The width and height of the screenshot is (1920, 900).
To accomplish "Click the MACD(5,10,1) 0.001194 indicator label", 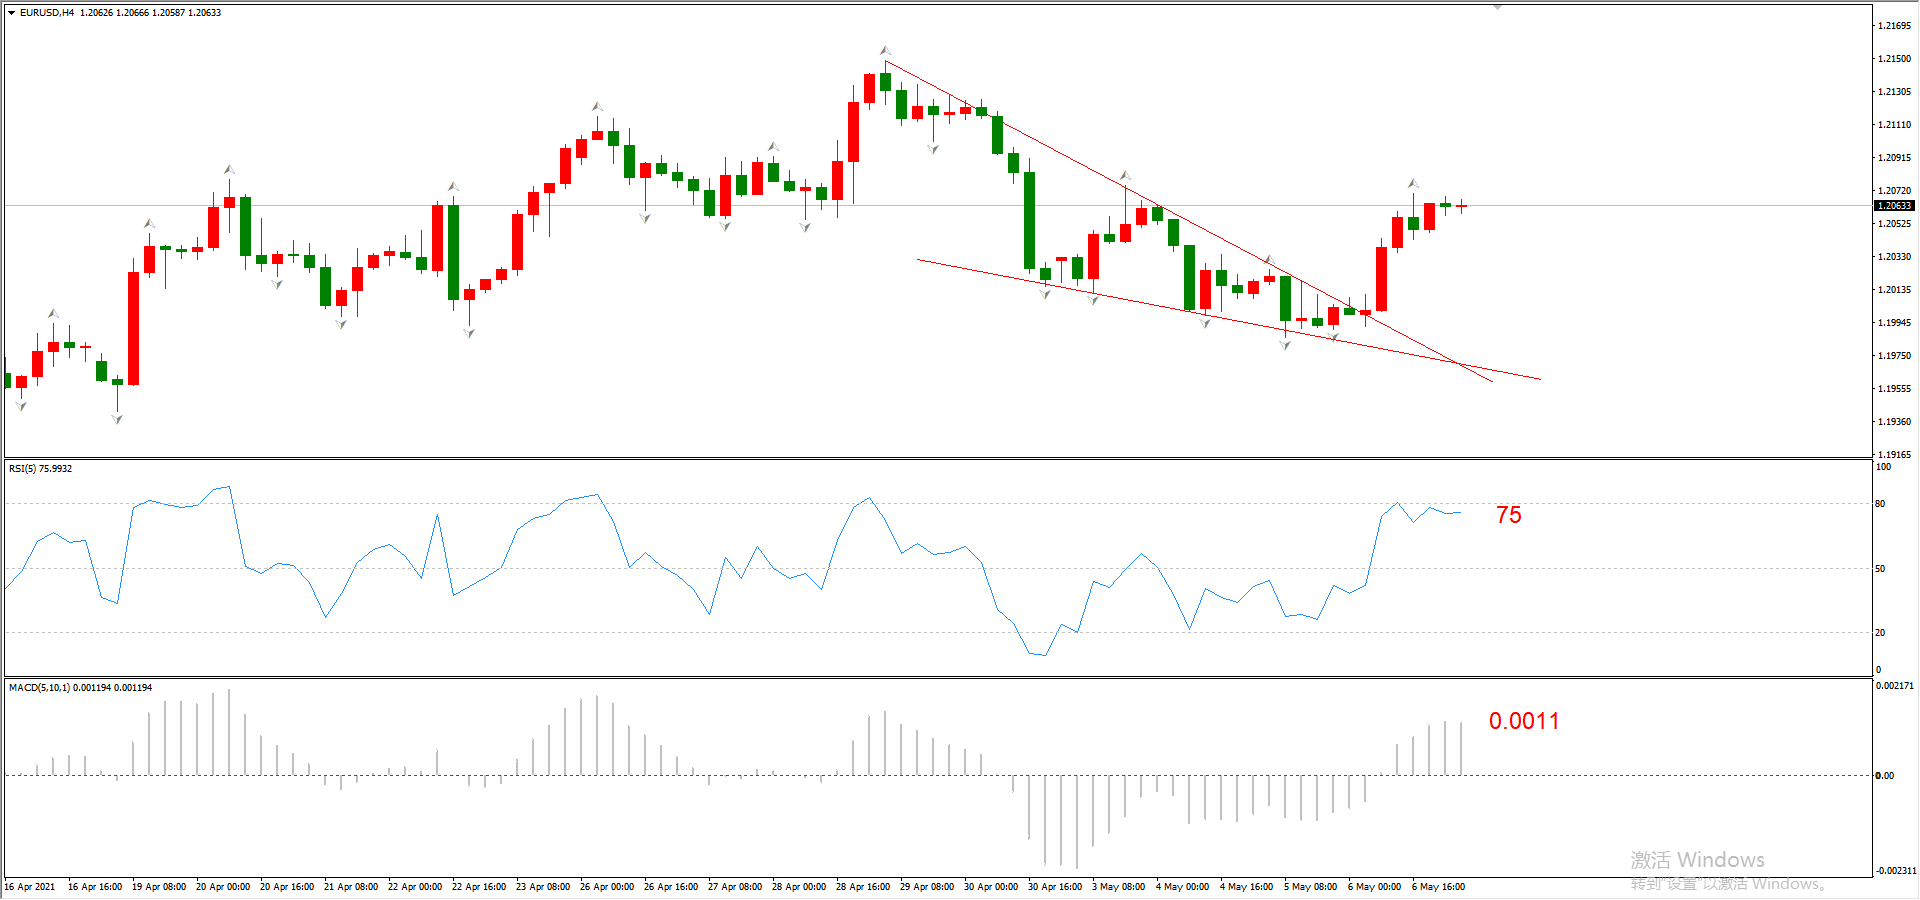I will click(80, 688).
